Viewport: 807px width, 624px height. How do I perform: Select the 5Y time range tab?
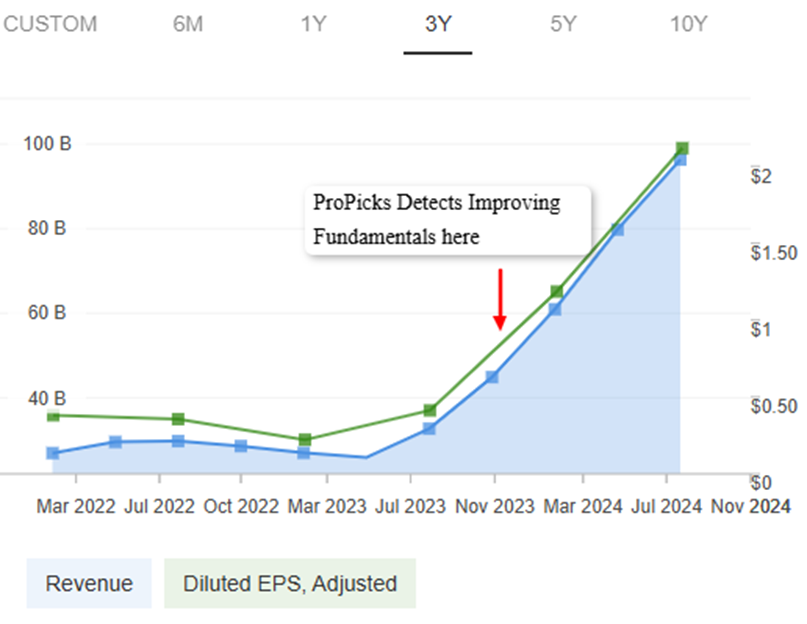tap(563, 24)
